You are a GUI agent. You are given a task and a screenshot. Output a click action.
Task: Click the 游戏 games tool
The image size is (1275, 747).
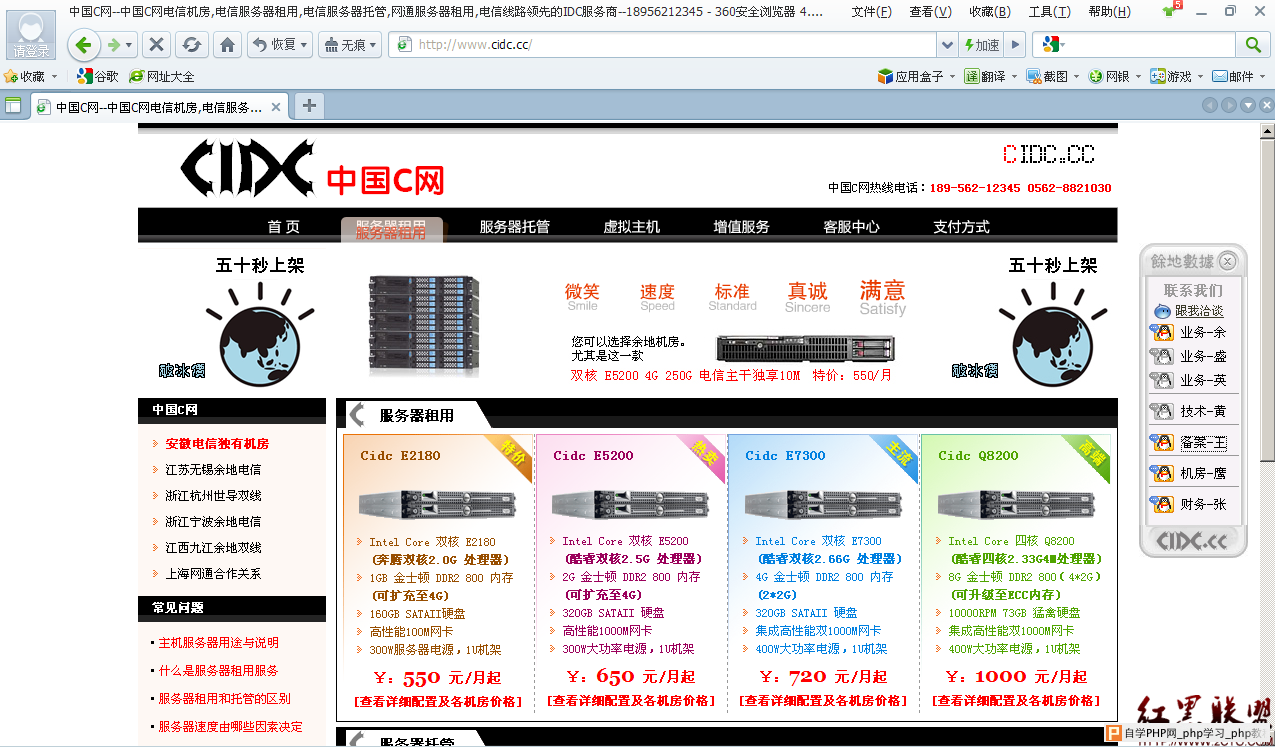1171,76
